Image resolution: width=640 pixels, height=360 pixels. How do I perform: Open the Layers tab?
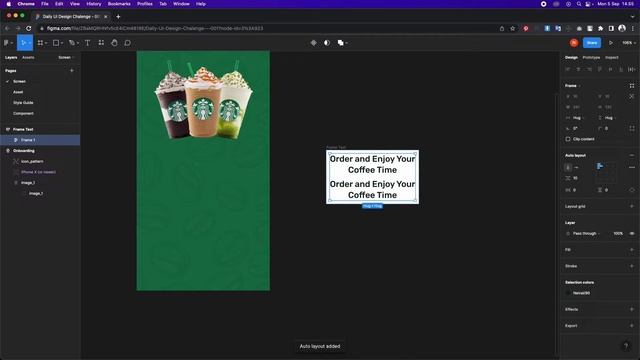(x=11, y=58)
